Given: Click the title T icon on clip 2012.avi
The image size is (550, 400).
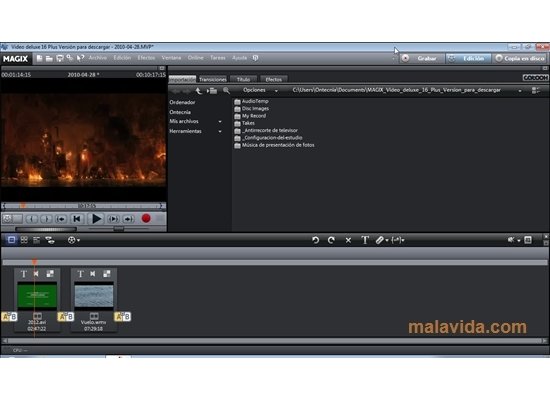Looking at the screenshot, I should tap(24, 274).
